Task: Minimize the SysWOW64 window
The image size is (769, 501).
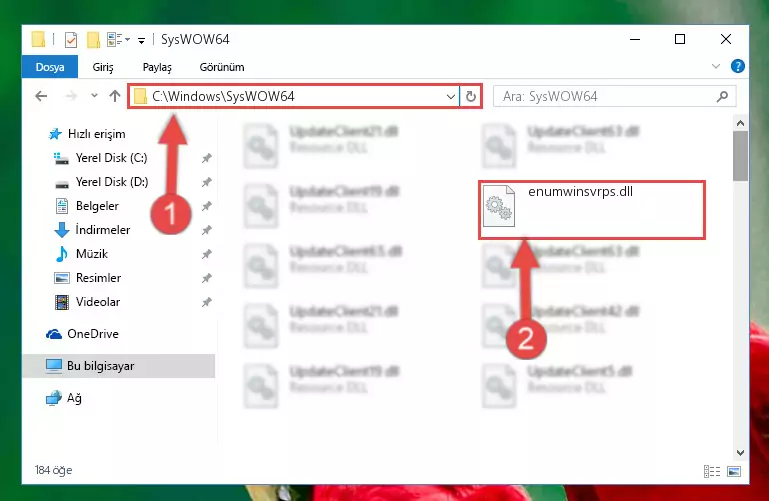Action: pos(635,39)
